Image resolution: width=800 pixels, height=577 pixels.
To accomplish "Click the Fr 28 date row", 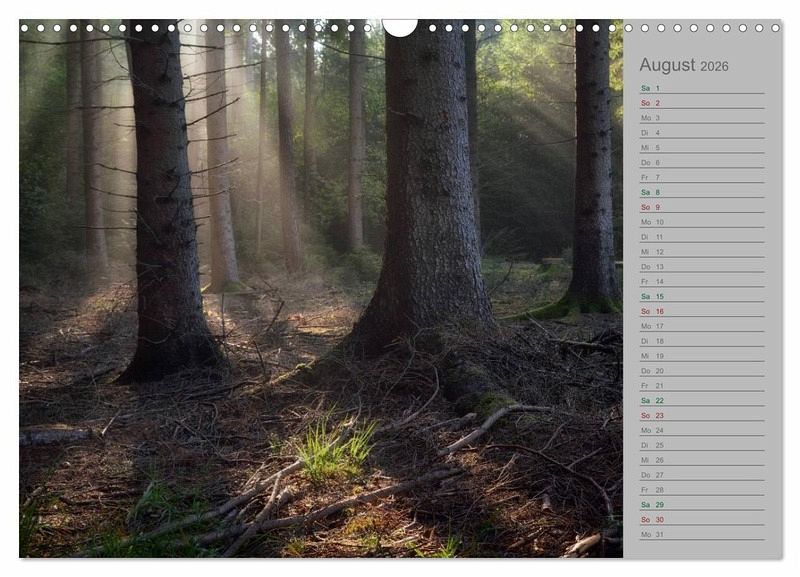I will pos(701,490).
